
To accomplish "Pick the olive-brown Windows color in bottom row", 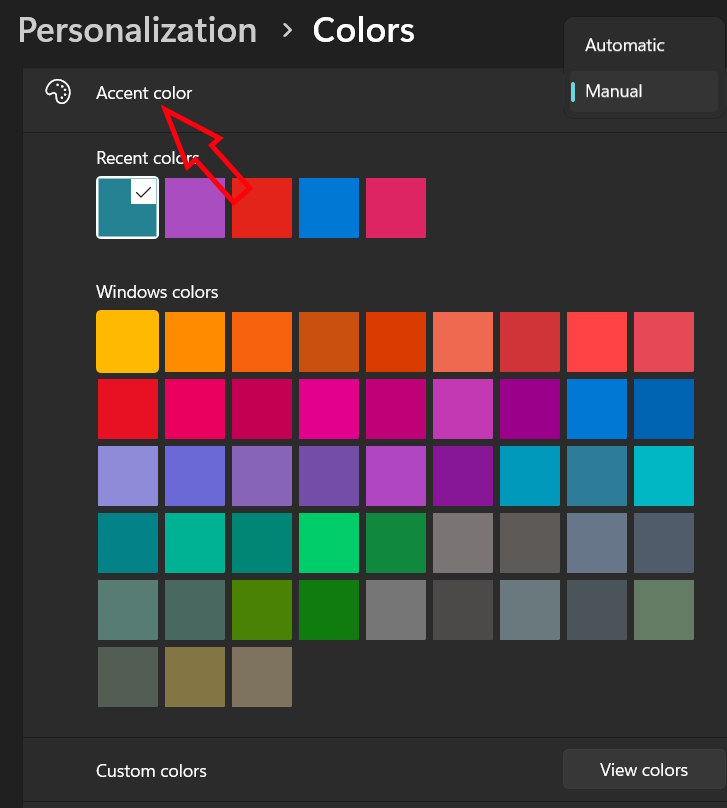I will click(194, 677).
